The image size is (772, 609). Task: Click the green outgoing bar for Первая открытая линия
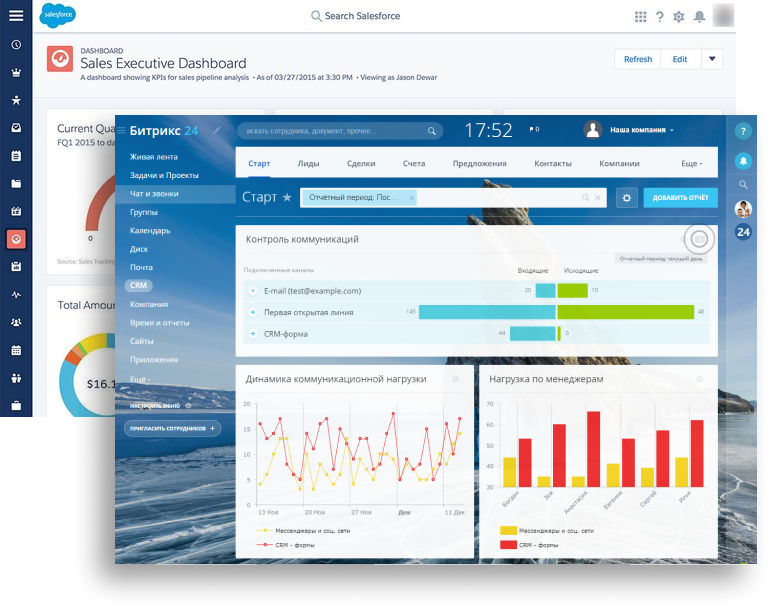click(x=625, y=312)
